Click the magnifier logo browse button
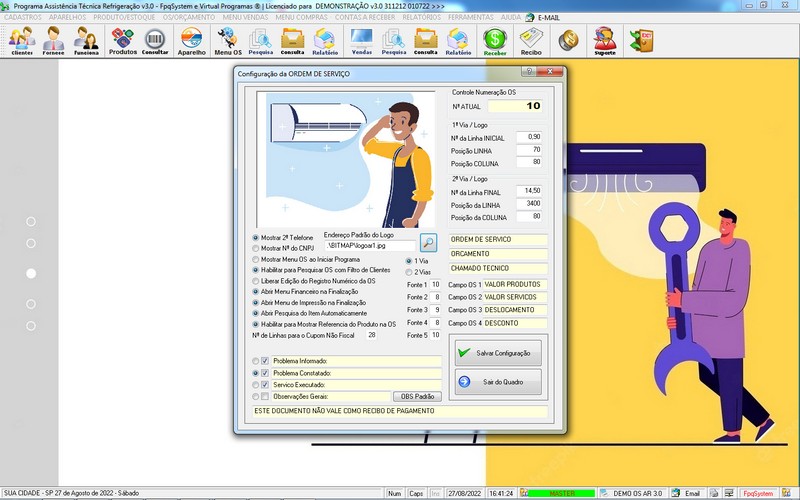The height and width of the screenshot is (500, 800). [x=428, y=242]
